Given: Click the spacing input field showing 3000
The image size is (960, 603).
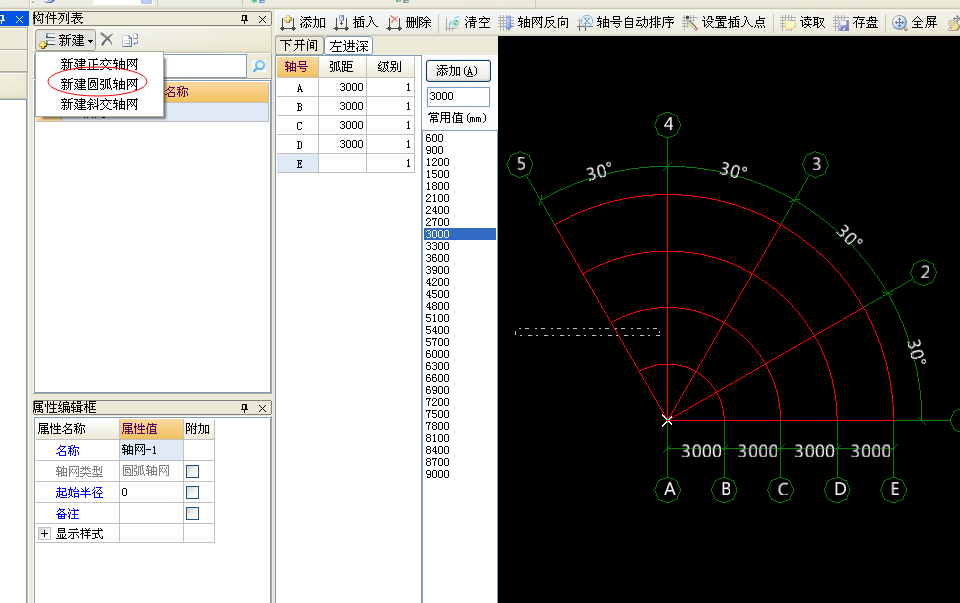Looking at the screenshot, I should pos(458,96).
